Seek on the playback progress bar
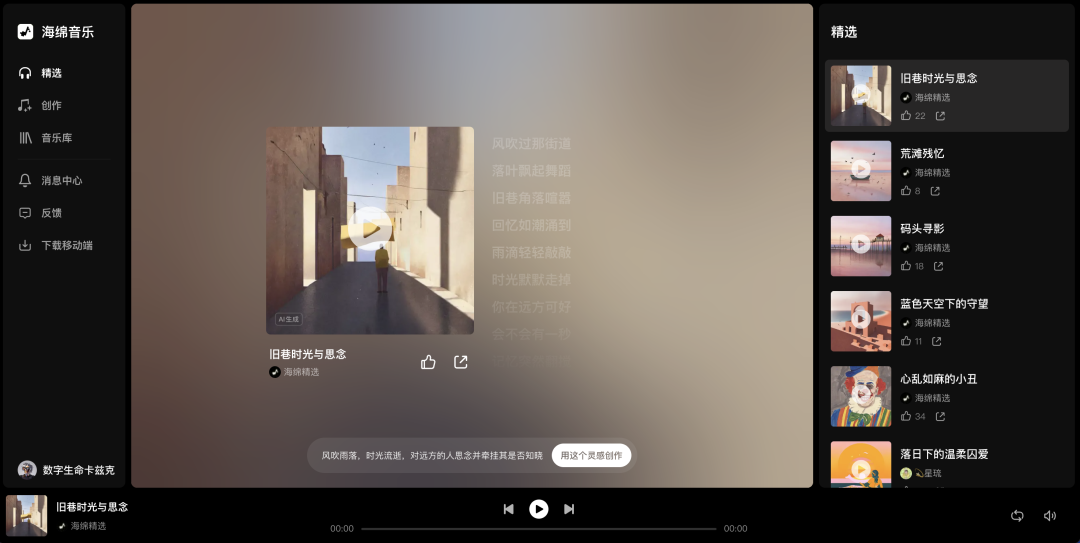 click(539, 529)
